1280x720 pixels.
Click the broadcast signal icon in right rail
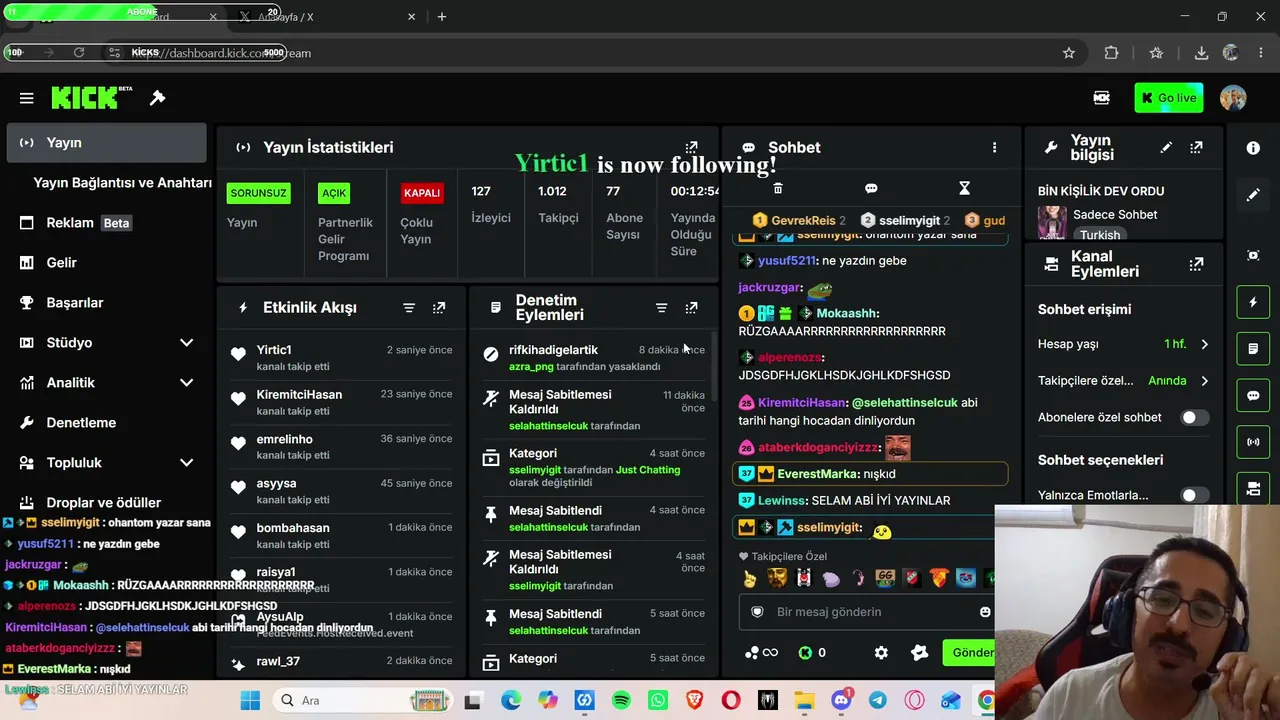tap(1253, 442)
